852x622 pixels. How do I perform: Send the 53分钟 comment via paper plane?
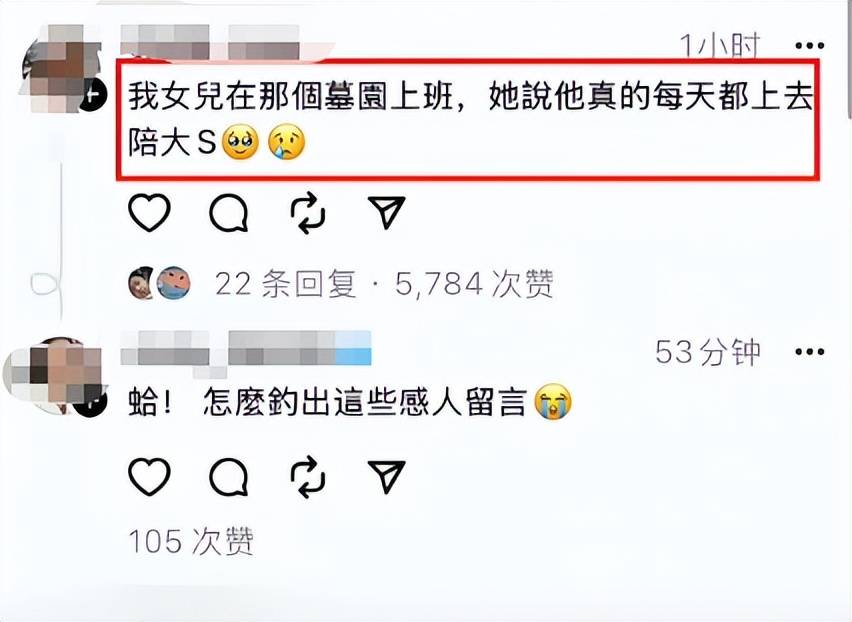pos(386,476)
